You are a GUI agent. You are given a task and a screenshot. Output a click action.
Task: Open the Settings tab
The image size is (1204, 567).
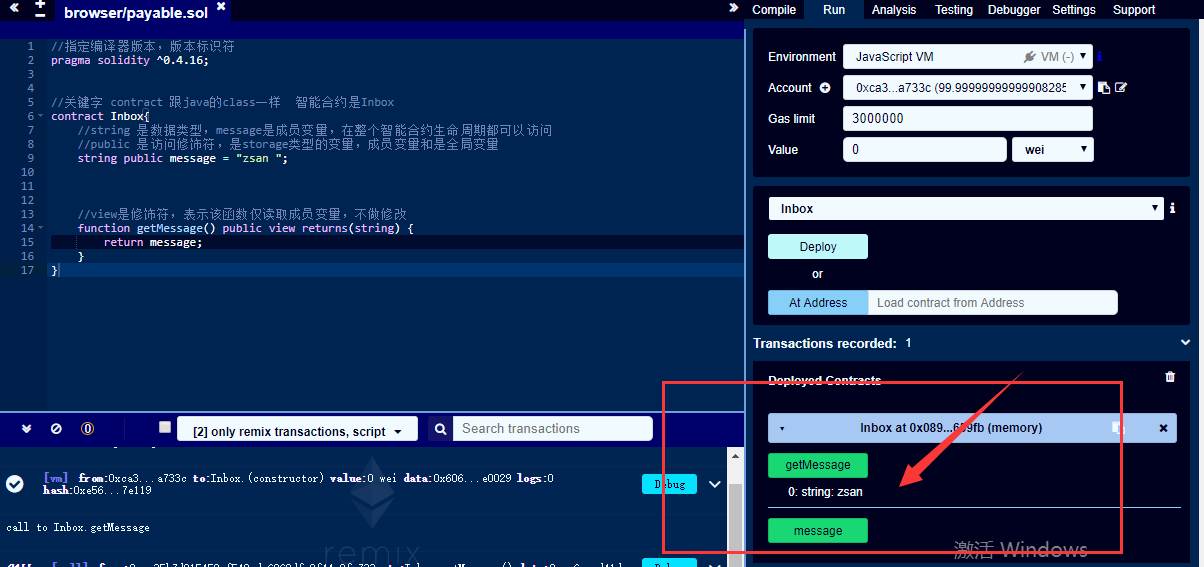click(x=1074, y=10)
